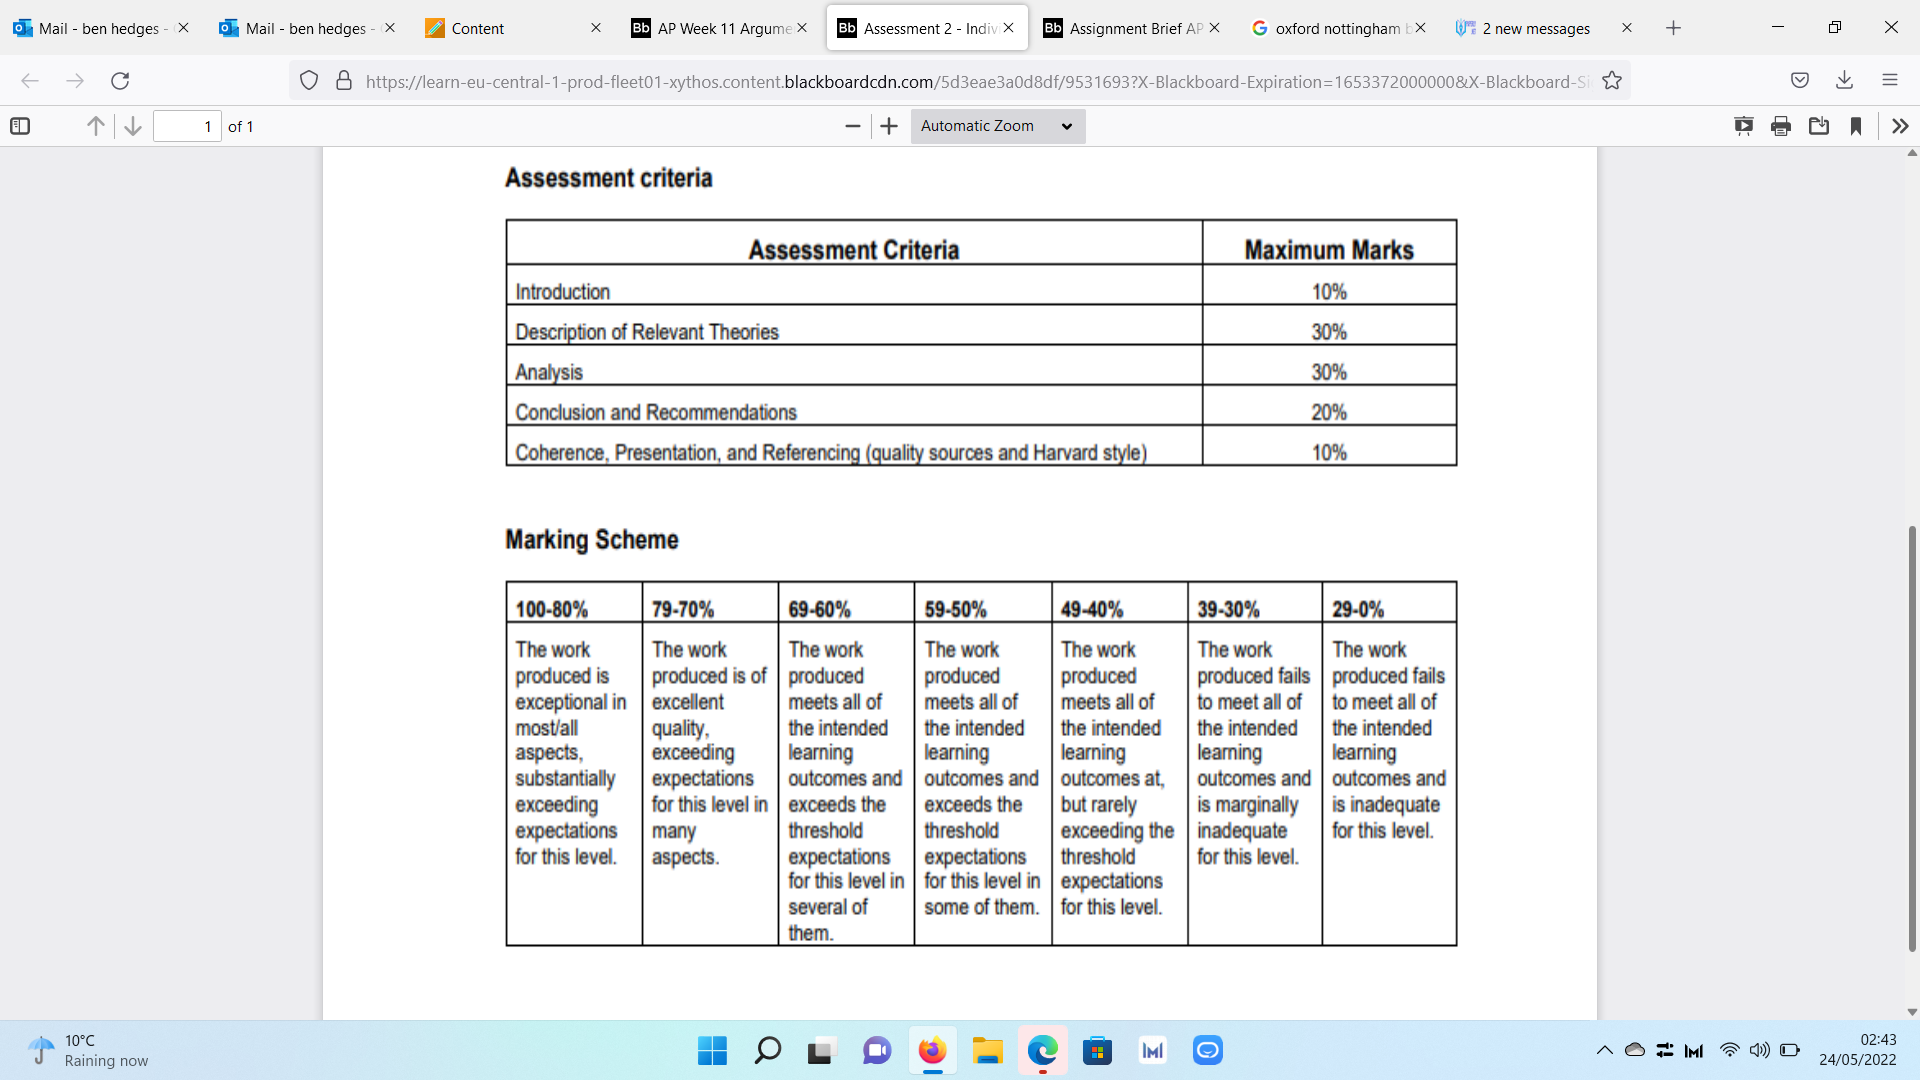This screenshot has width=1920, height=1080.
Task: Bookmark this page with the star
Action: [1612, 81]
